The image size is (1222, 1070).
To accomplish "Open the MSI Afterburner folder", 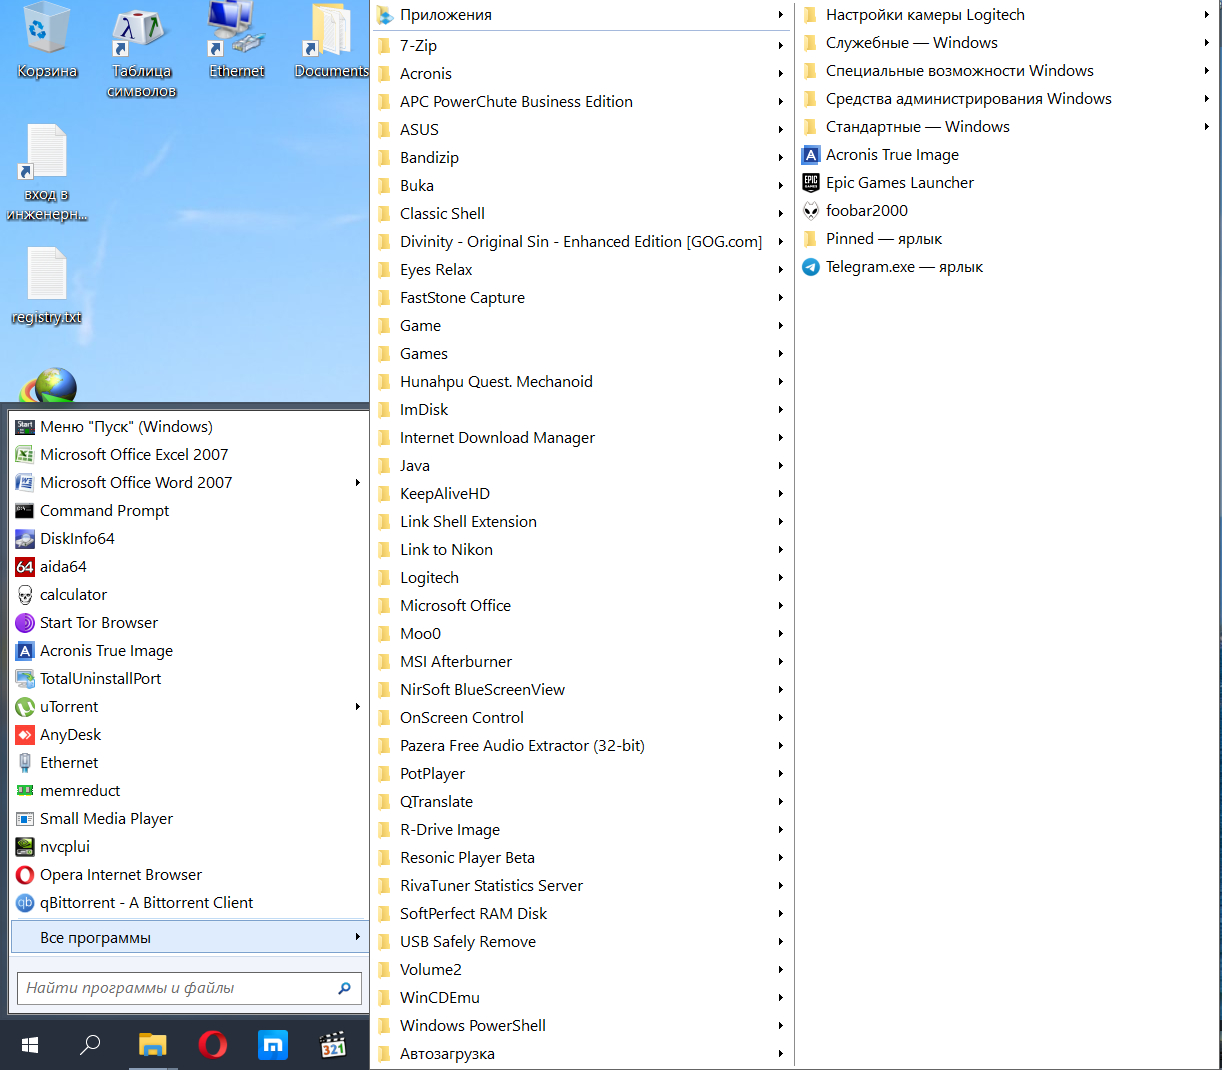I will 582,662.
